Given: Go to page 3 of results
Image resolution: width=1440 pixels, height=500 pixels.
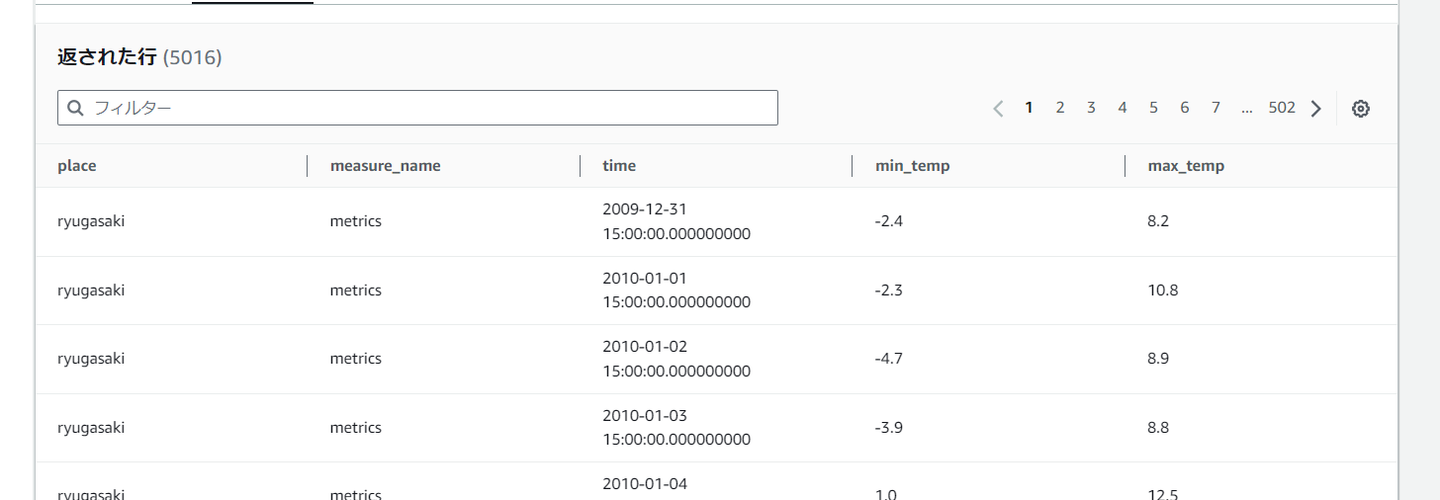Looking at the screenshot, I should (1091, 108).
